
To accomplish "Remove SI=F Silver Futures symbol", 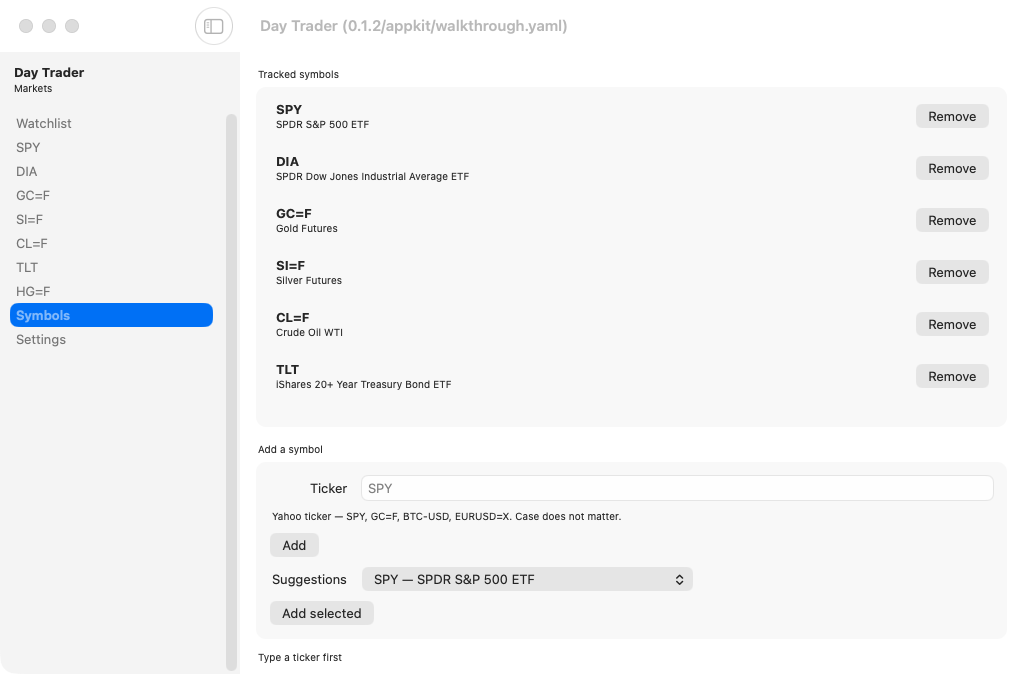I will (x=952, y=272).
